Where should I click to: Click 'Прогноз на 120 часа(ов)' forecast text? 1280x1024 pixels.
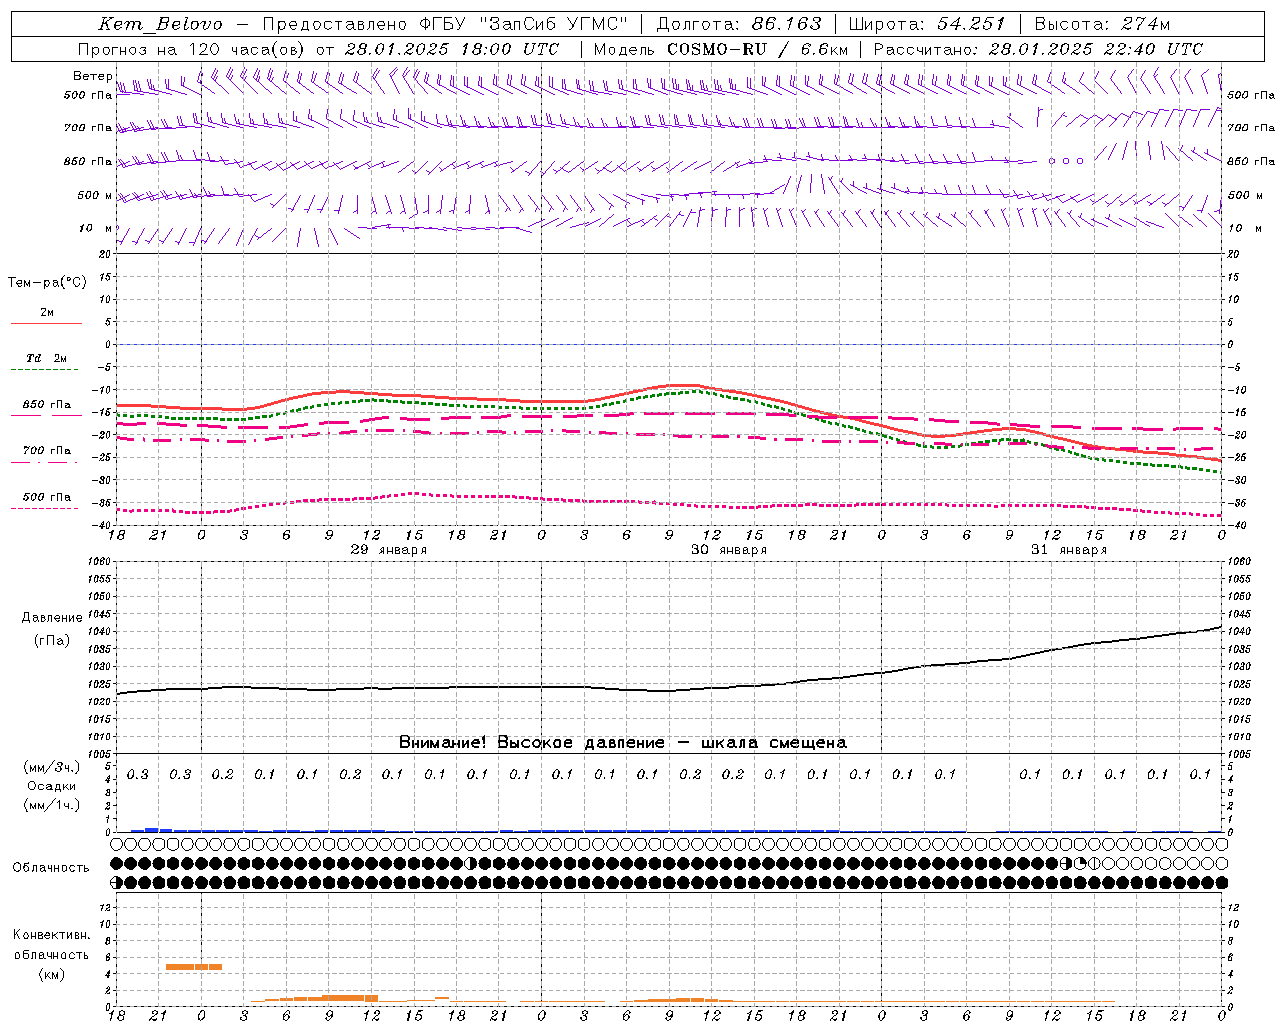click(x=193, y=49)
